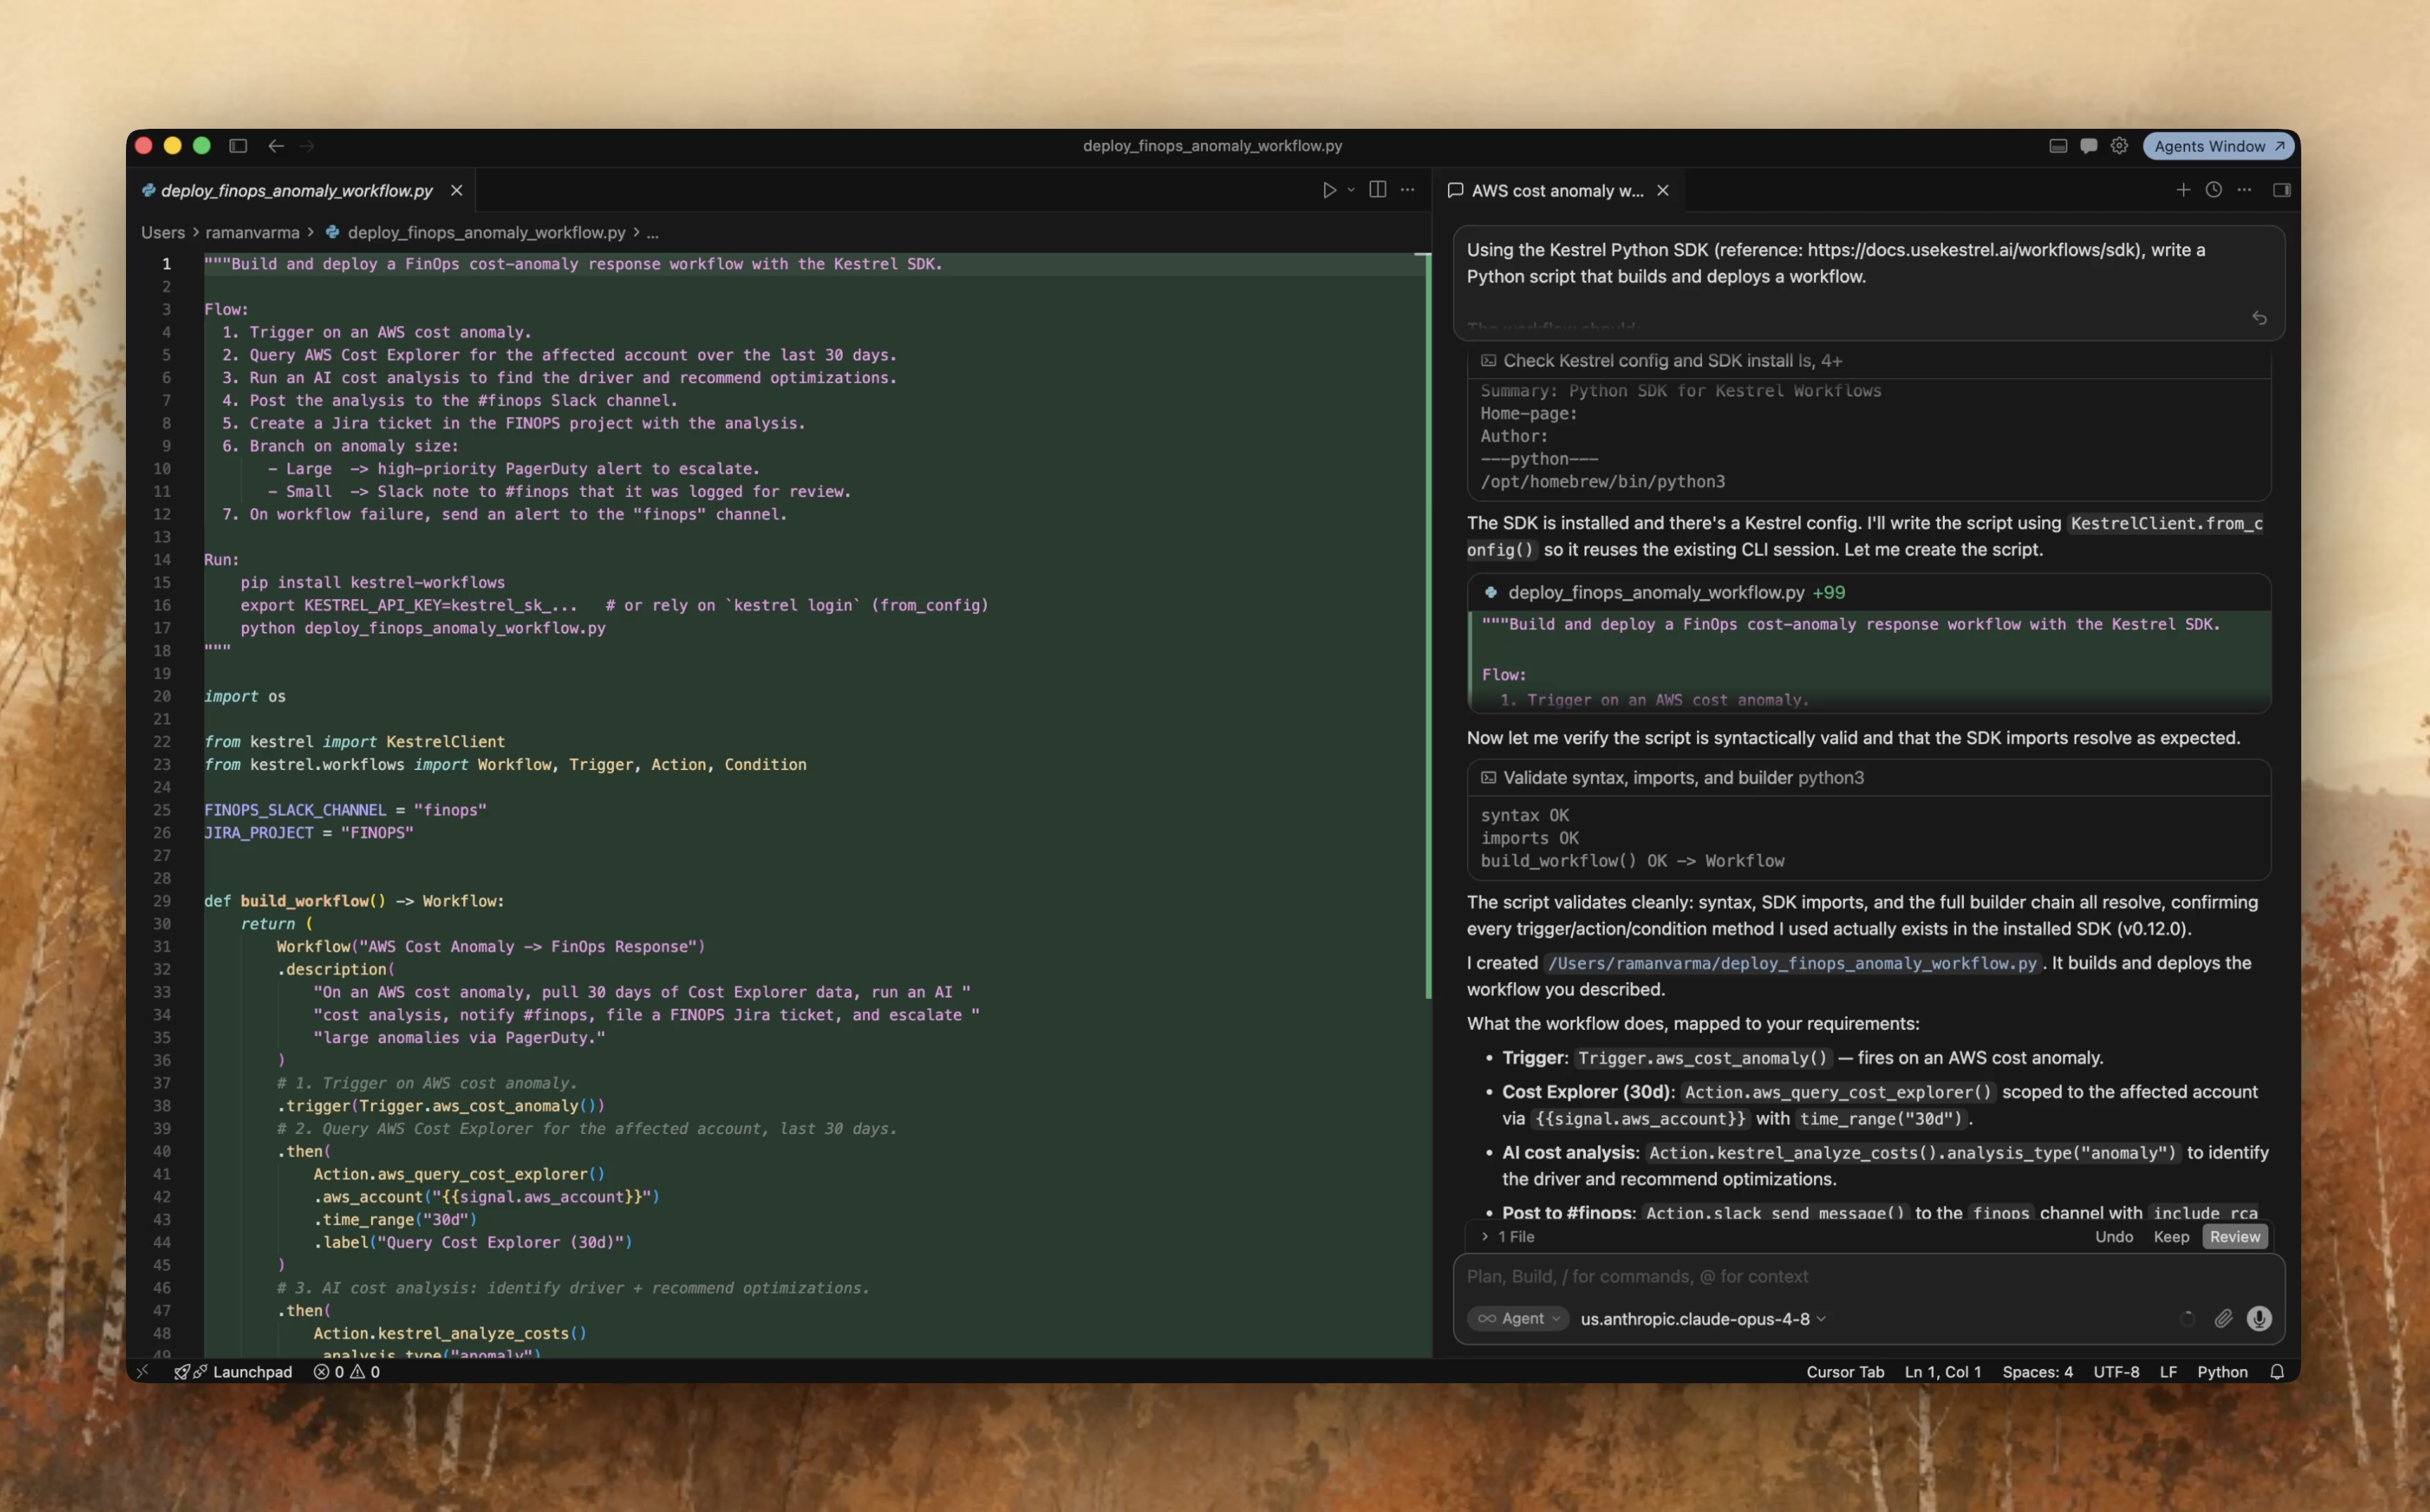
Task: Click Launchpad in the status bar
Action: (233, 1372)
